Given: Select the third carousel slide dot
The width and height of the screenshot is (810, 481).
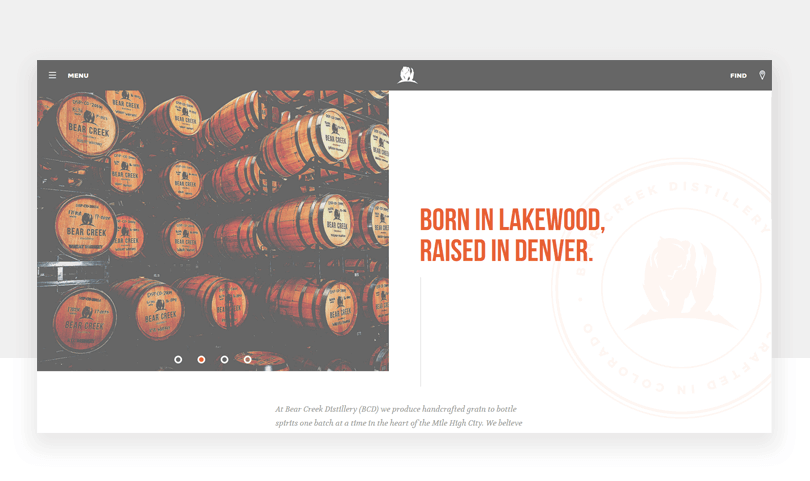Looking at the screenshot, I should click(224, 359).
